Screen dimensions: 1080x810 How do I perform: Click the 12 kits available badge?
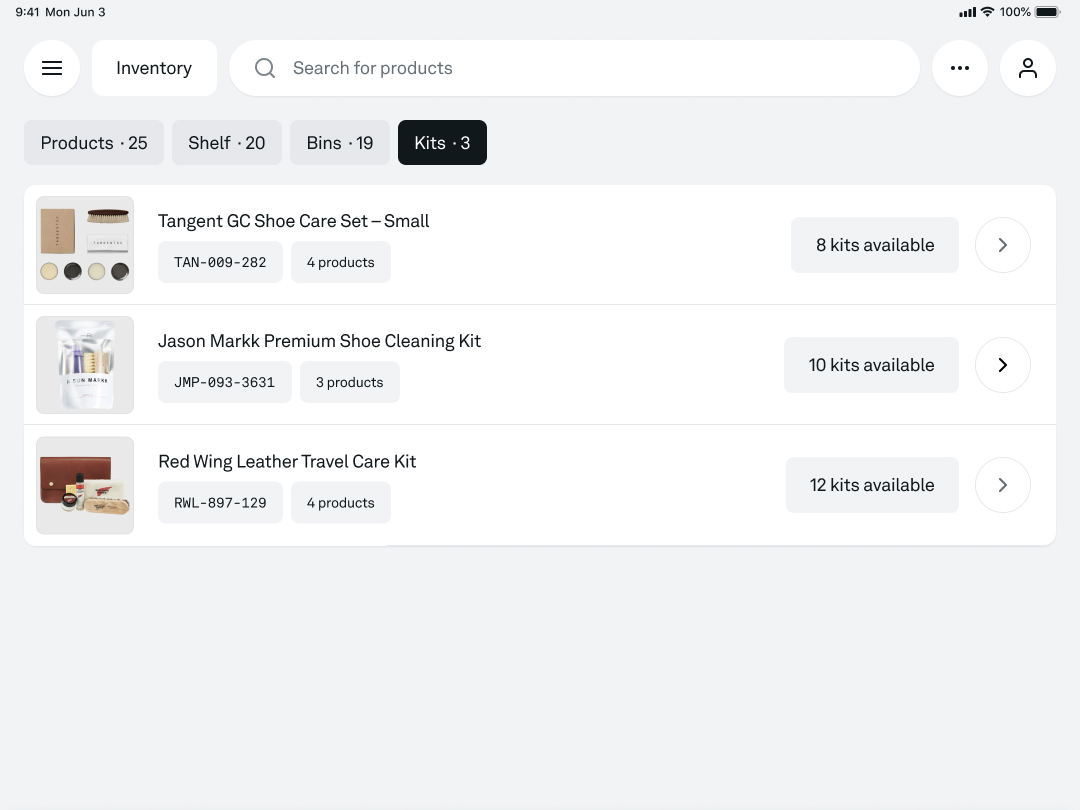(872, 485)
